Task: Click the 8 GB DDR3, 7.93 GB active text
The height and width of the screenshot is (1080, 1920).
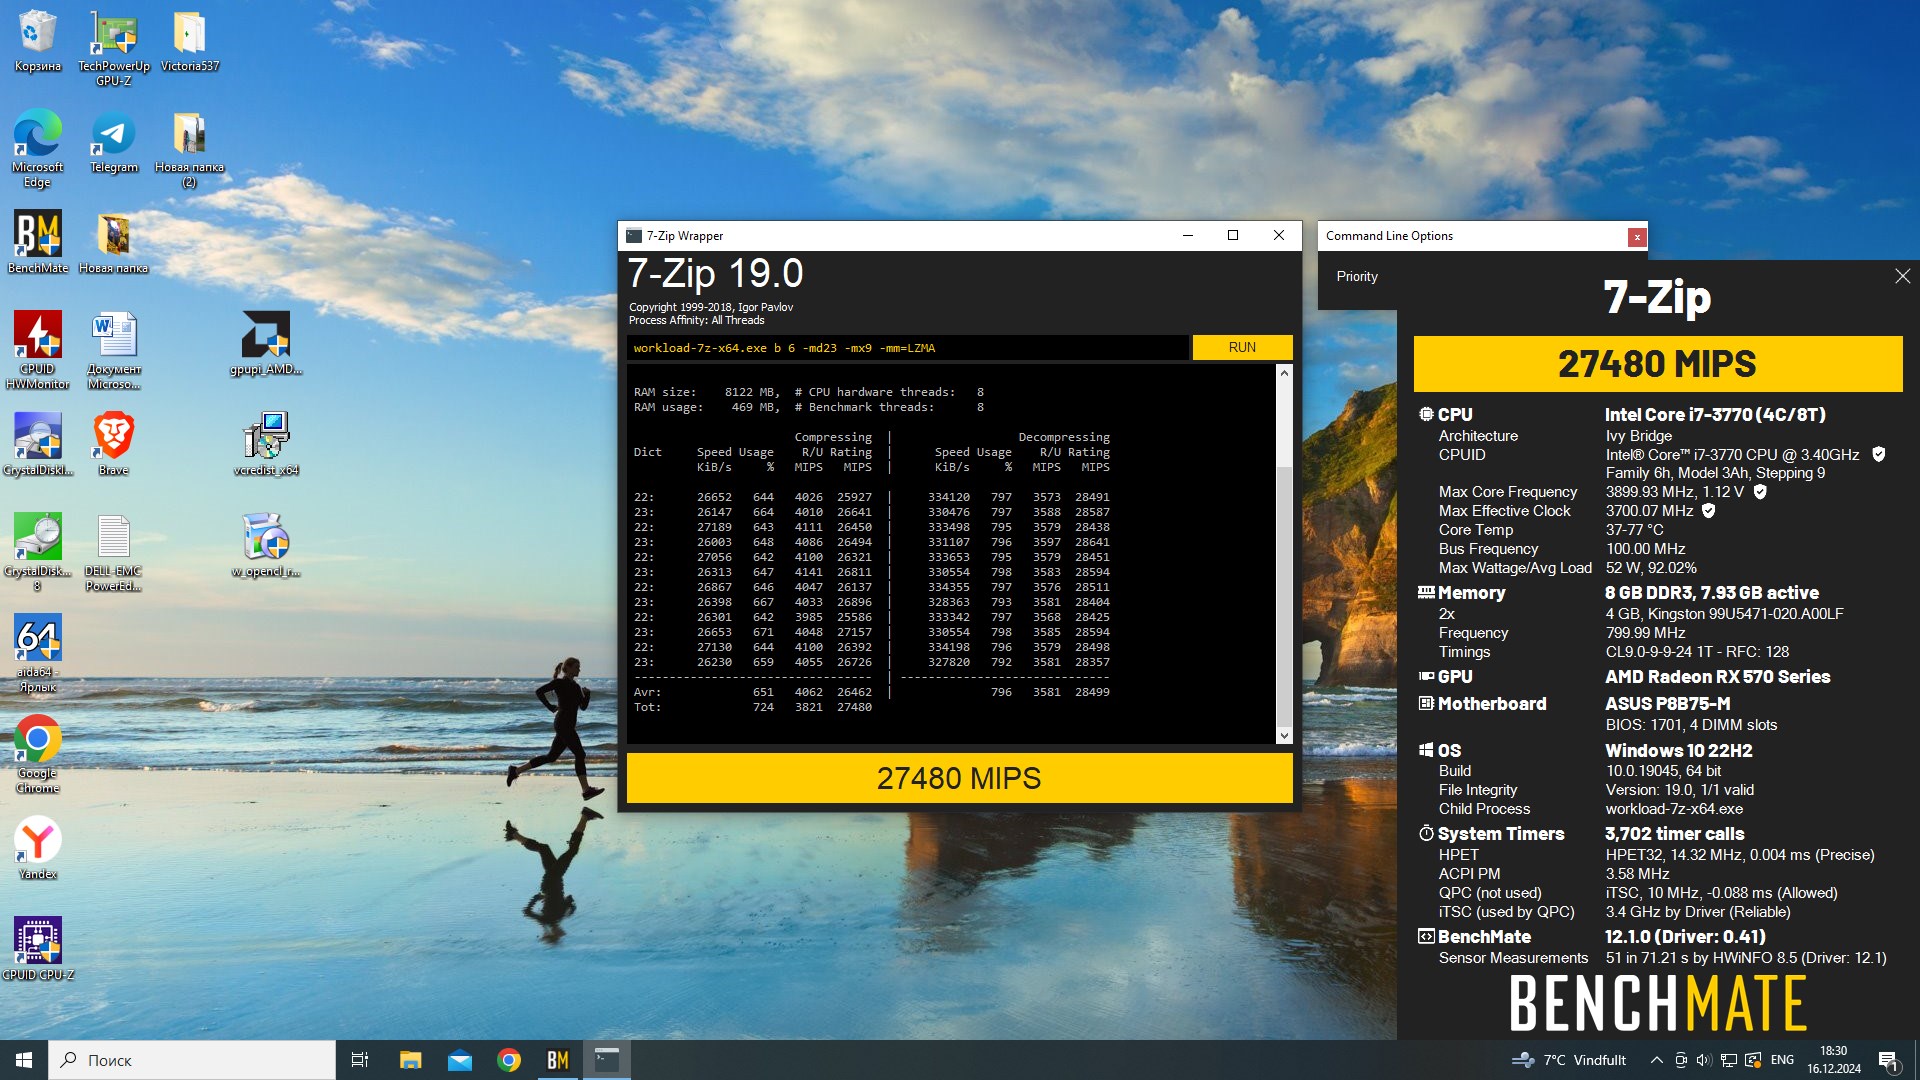Action: click(1711, 593)
